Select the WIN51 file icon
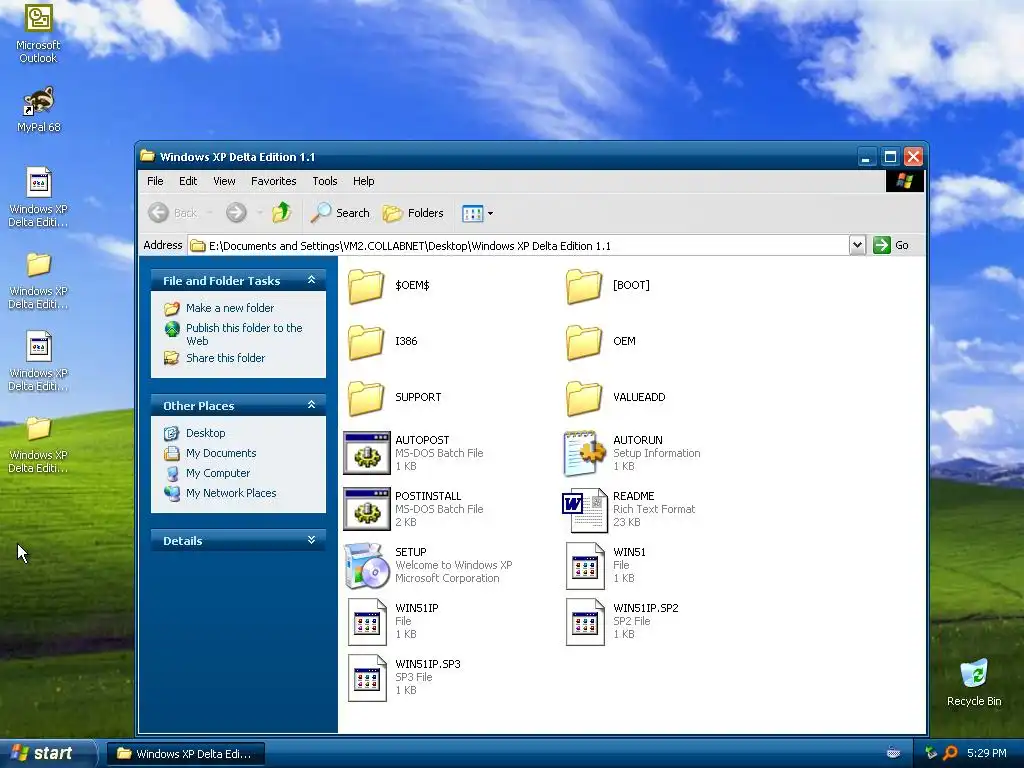 (x=584, y=566)
